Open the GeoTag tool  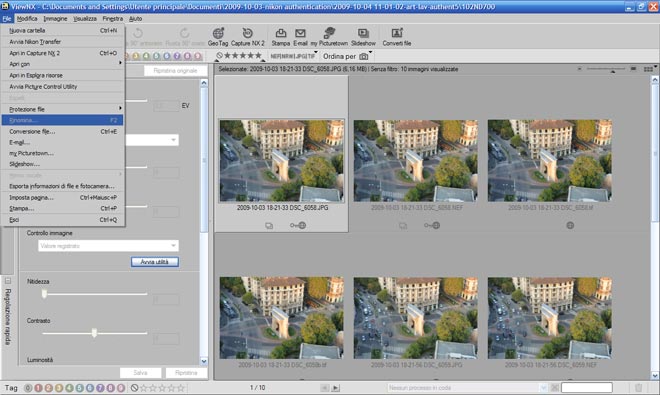click(218, 37)
